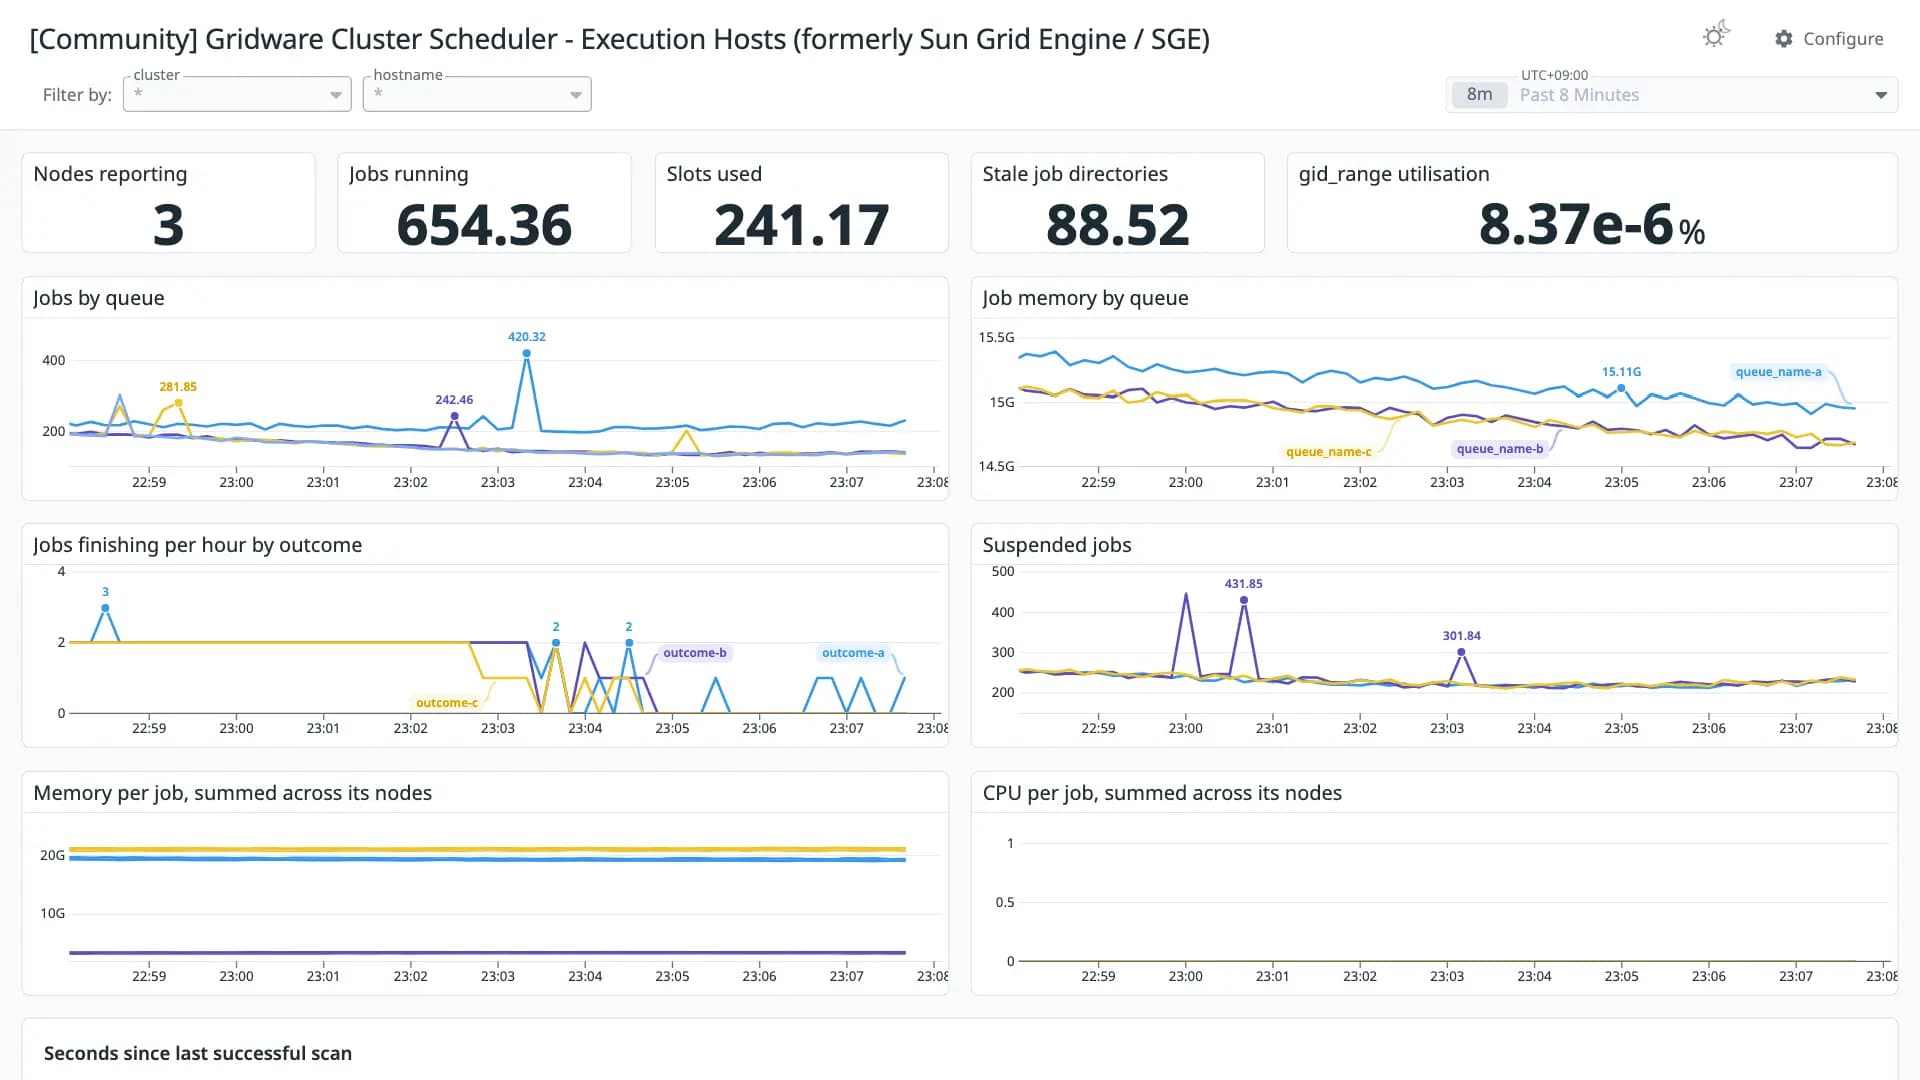This screenshot has width=1920, height=1080.
Task: Click the Slots used value 241.17
Action: click(x=801, y=225)
